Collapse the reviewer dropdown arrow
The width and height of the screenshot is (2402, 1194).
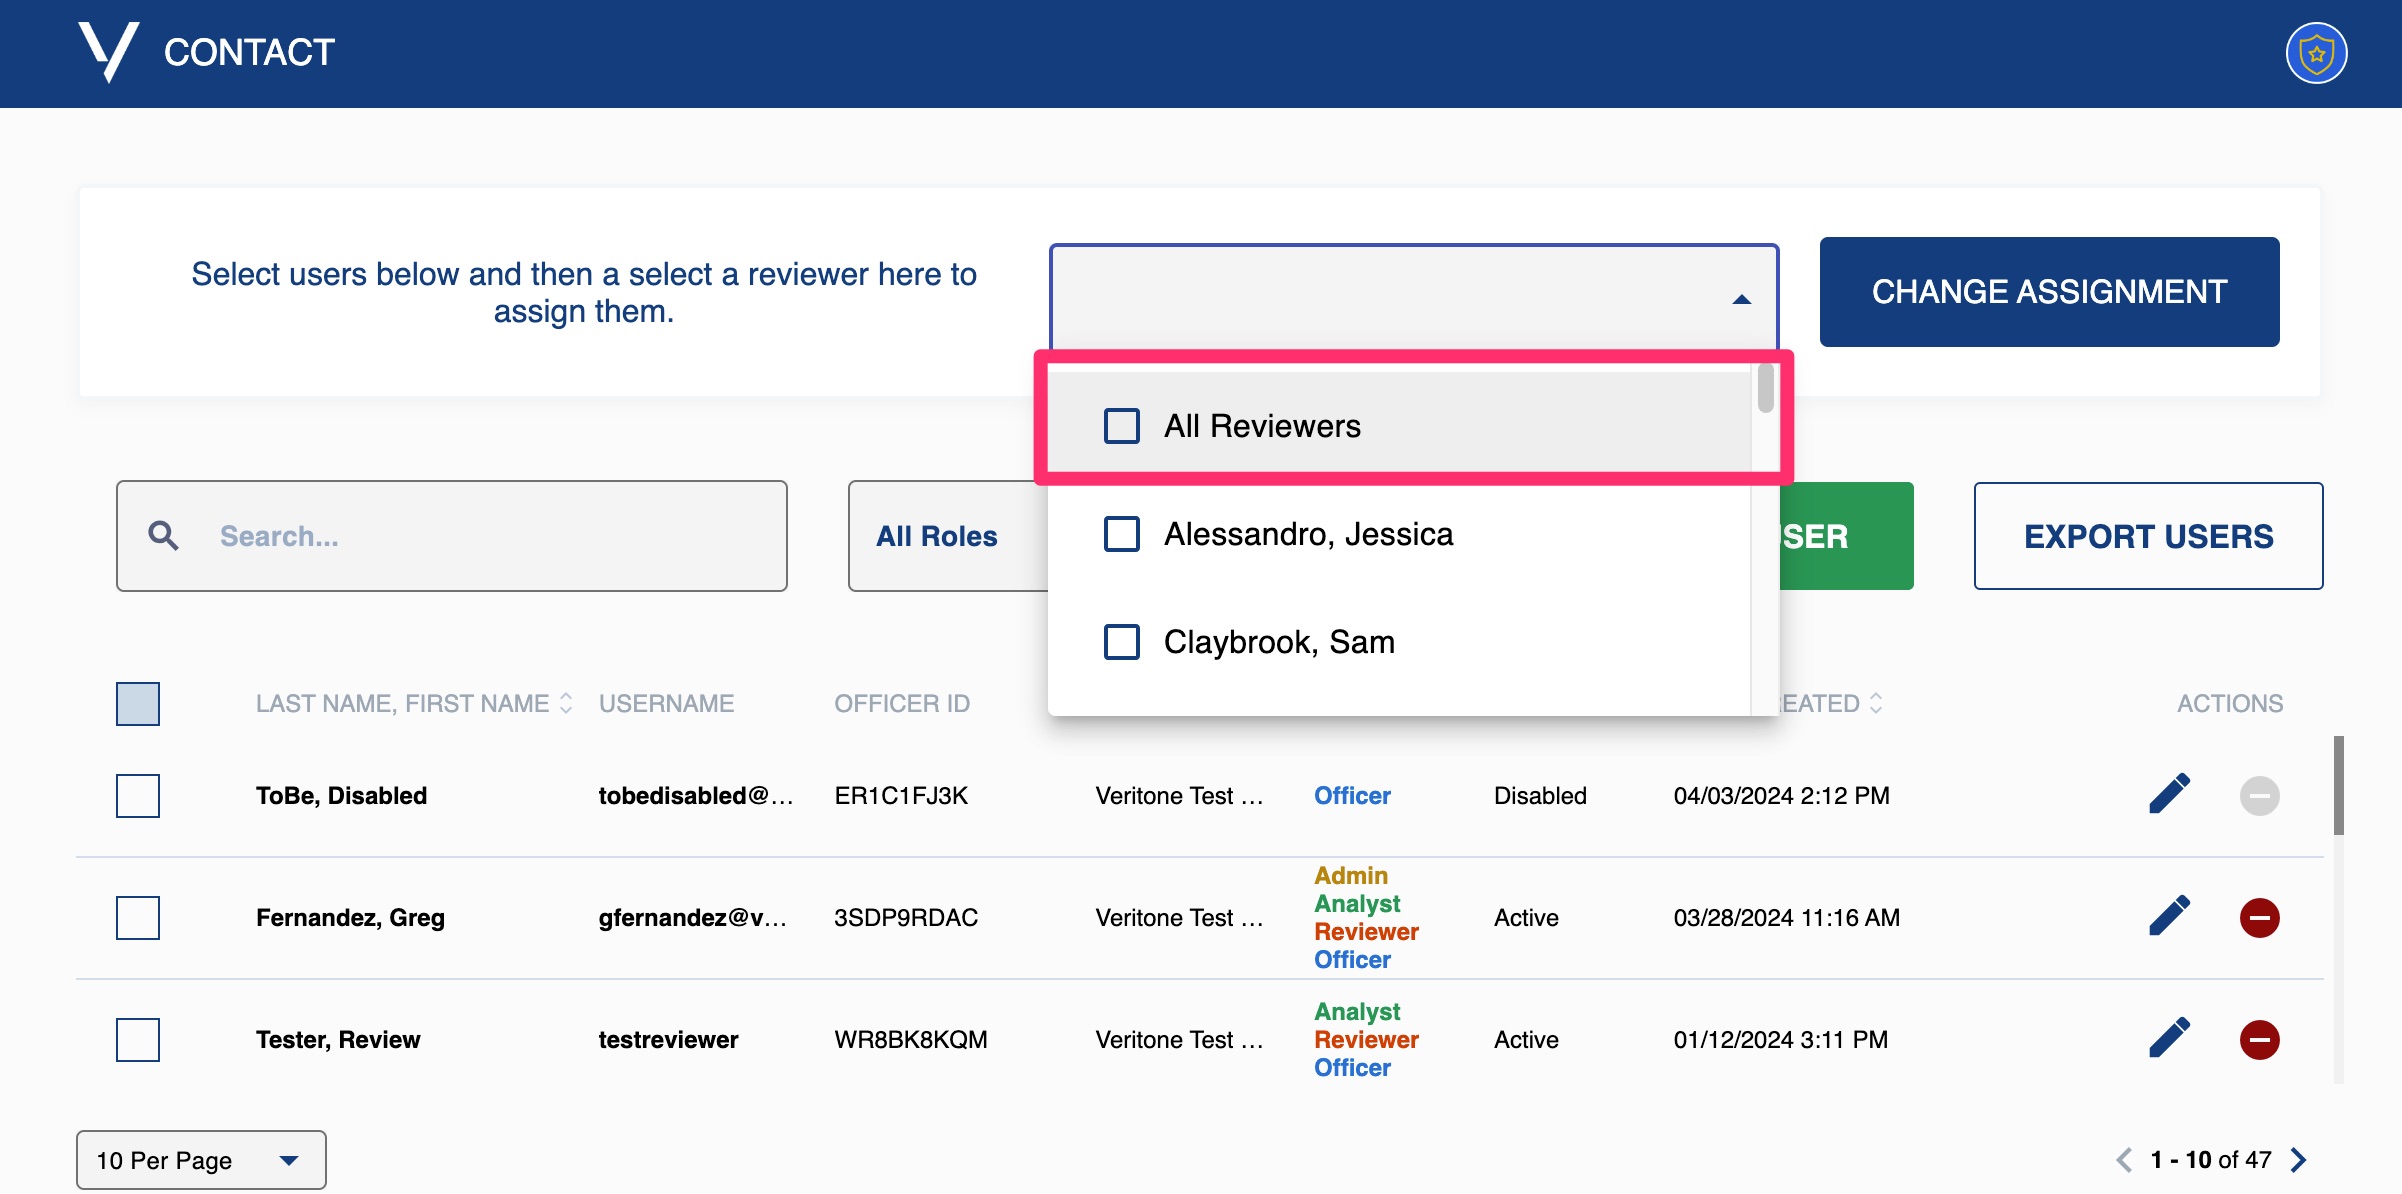tap(1742, 299)
